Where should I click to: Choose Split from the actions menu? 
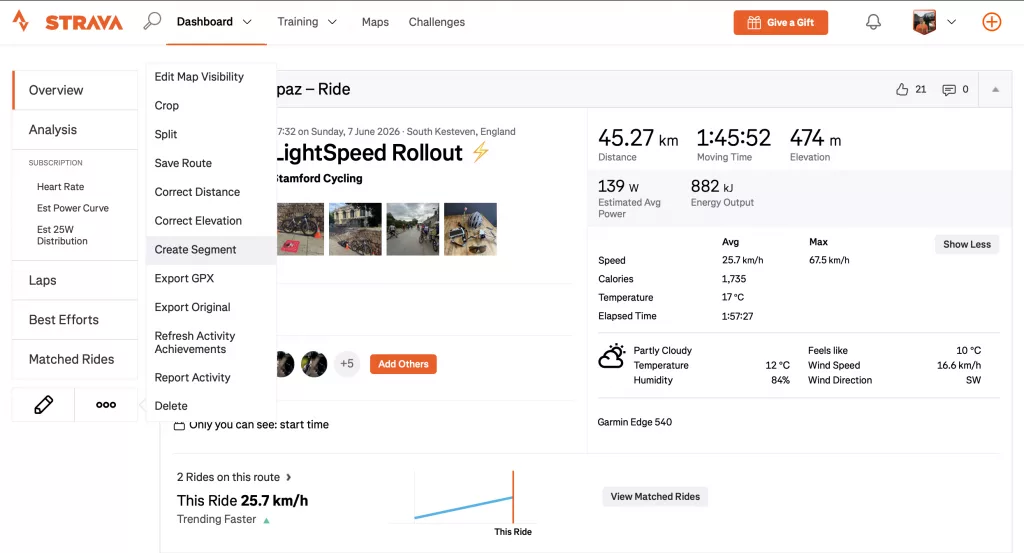coord(212,134)
